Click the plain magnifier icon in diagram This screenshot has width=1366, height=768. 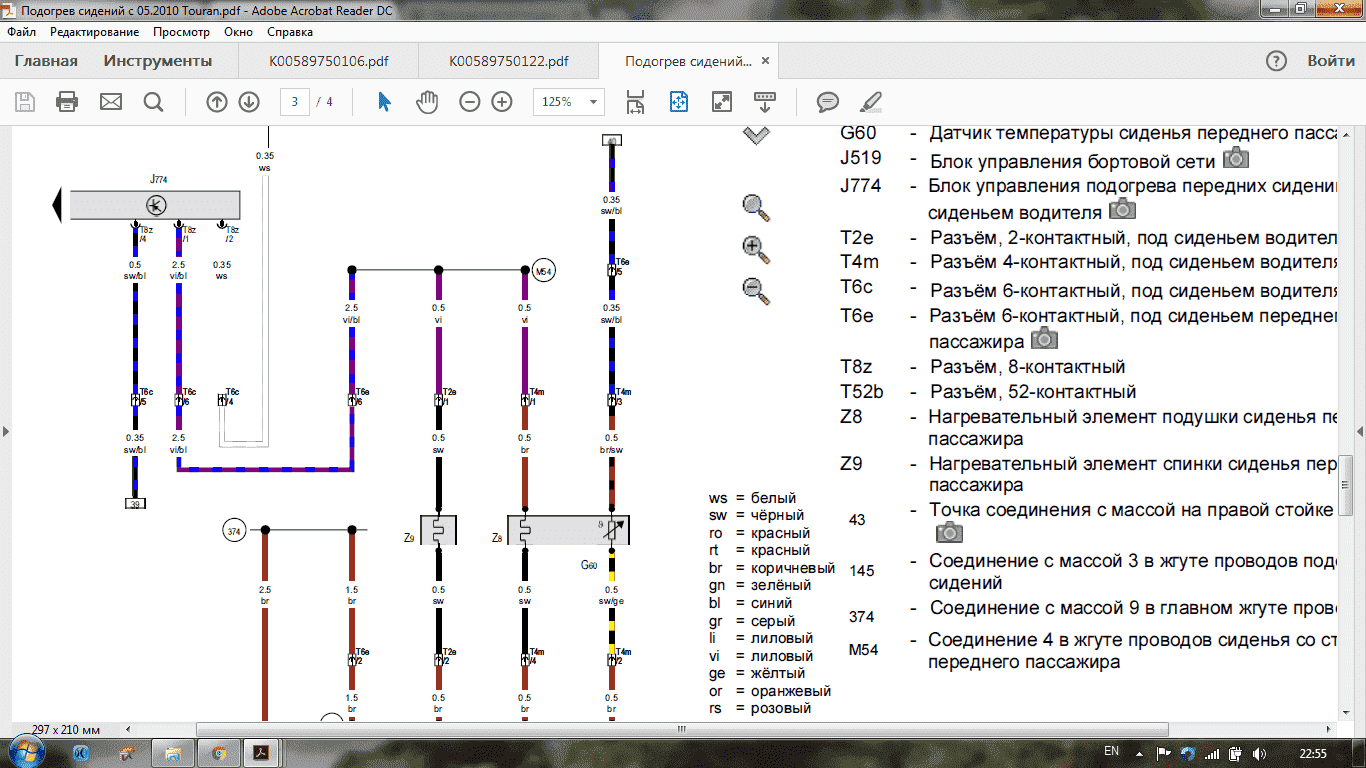pyautogui.click(x=756, y=207)
